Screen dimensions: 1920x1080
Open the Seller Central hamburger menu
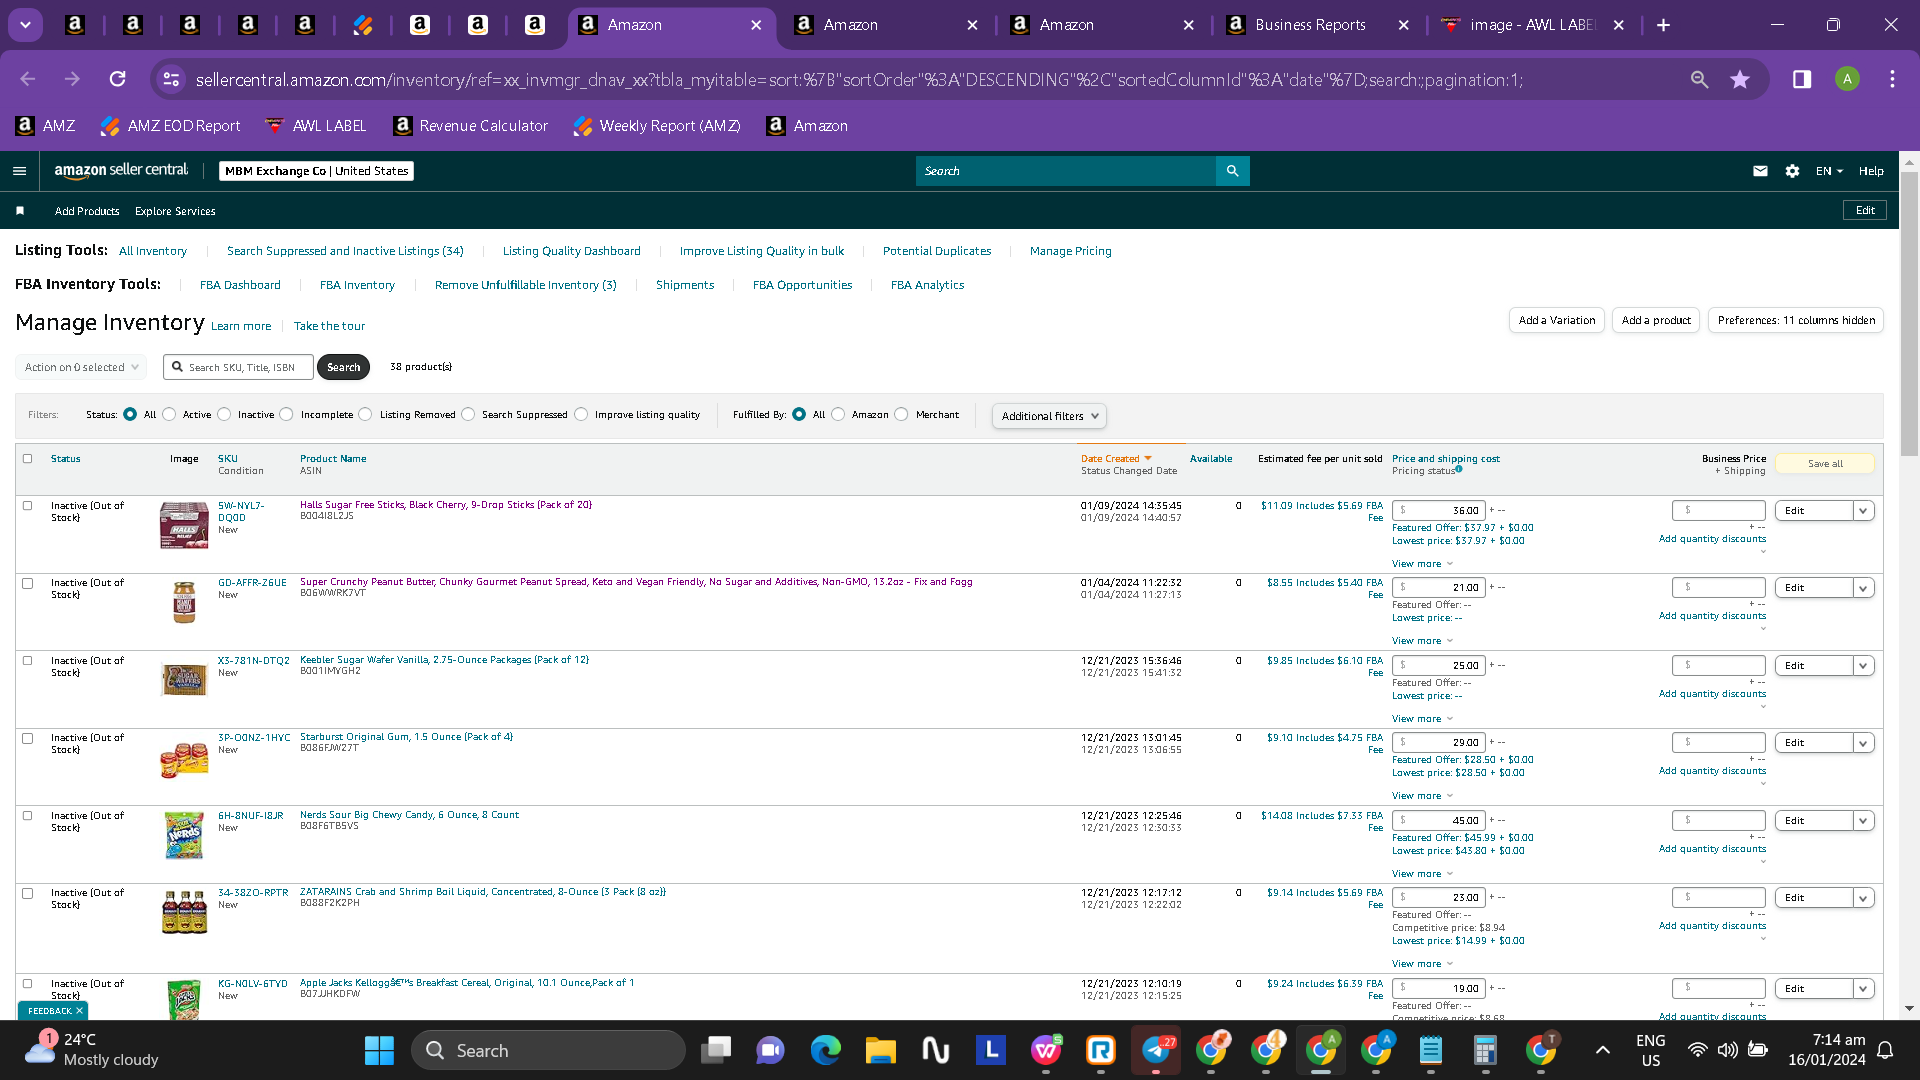tap(19, 171)
